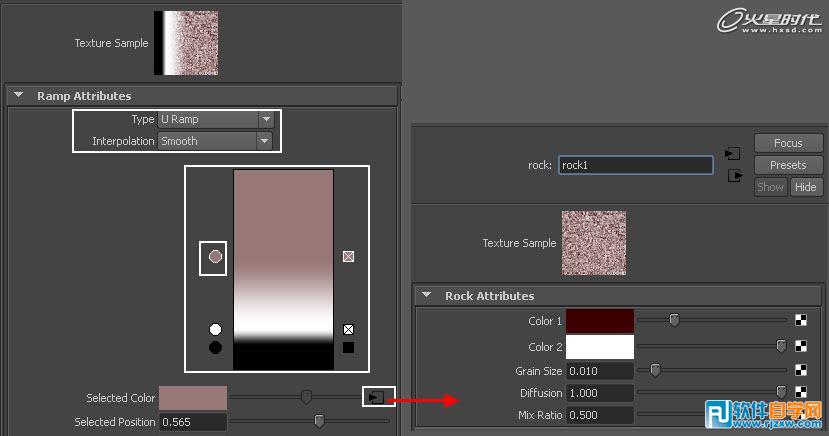Delete the pink ramp color entry
Image resolution: width=829 pixels, height=436 pixels.
(x=348, y=256)
